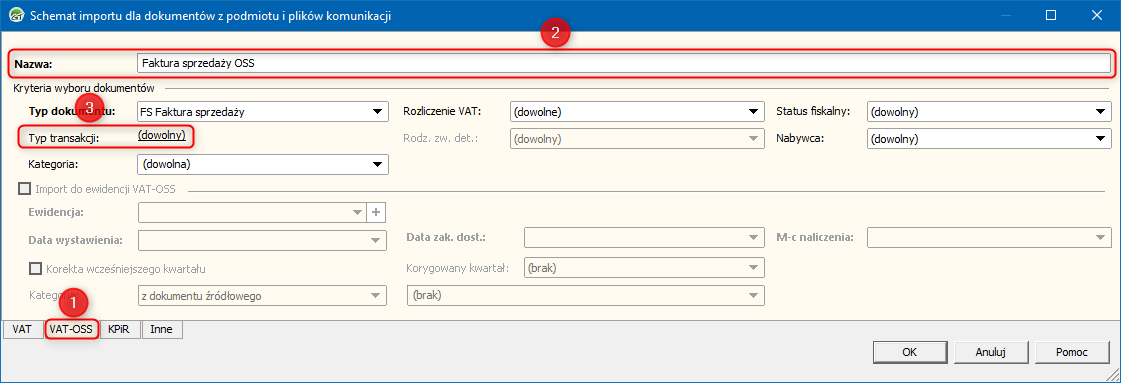The width and height of the screenshot is (1121, 383).
Task: Open the Data zak. dost. dropdown
Action: (644, 238)
